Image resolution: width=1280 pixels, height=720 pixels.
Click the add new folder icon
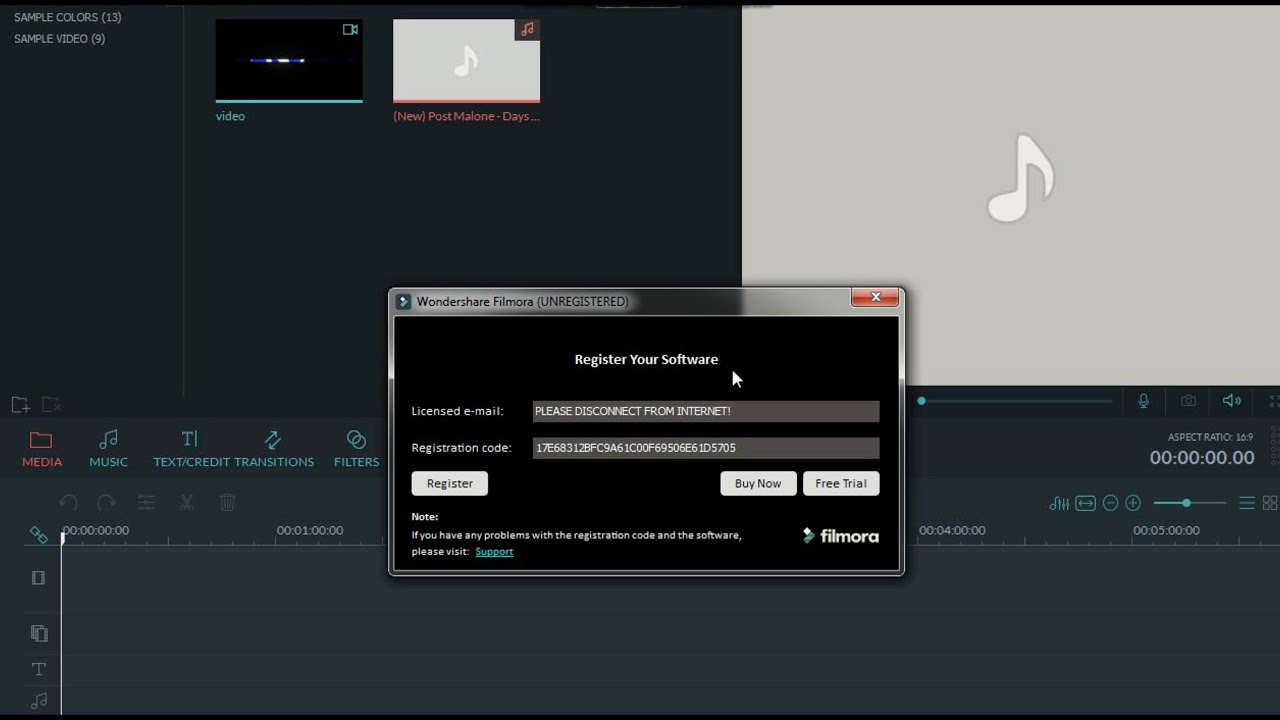[20, 405]
